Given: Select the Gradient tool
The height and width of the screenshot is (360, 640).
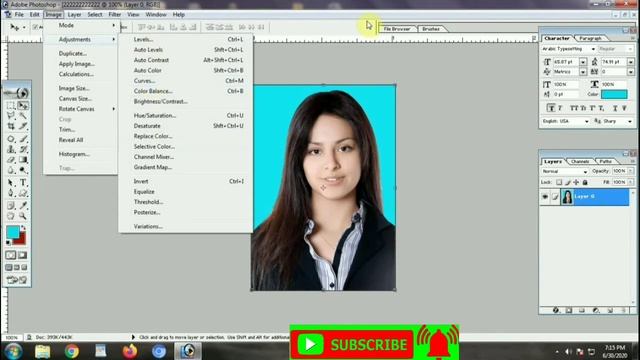Looking at the screenshot, I should point(23,160).
